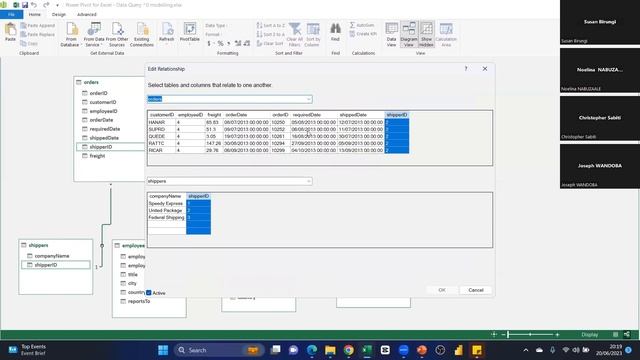Open the Excel icon in the taskbar
Viewport: 640px width, 360px height.
(x=367, y=350)
